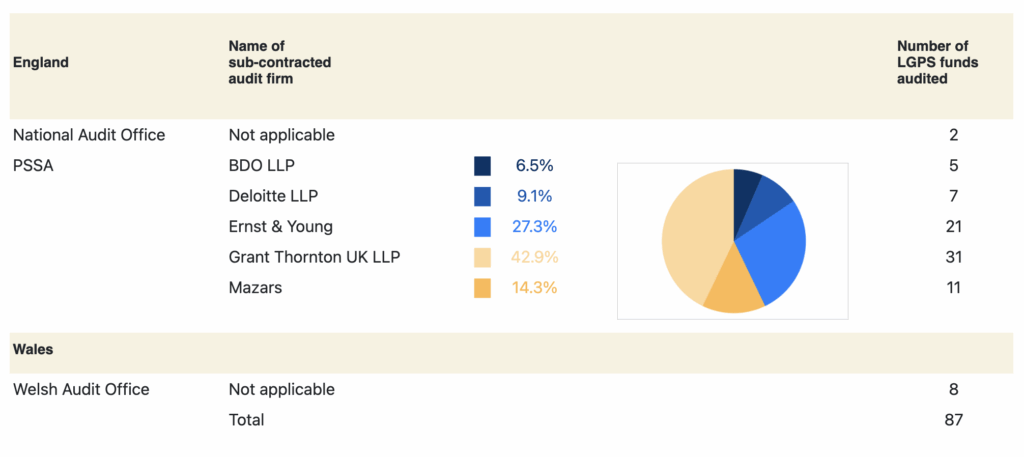Screen dimensions: 1024x457
Task: Click the large cream pie chart slice
Action: click(x=690, y=235)
